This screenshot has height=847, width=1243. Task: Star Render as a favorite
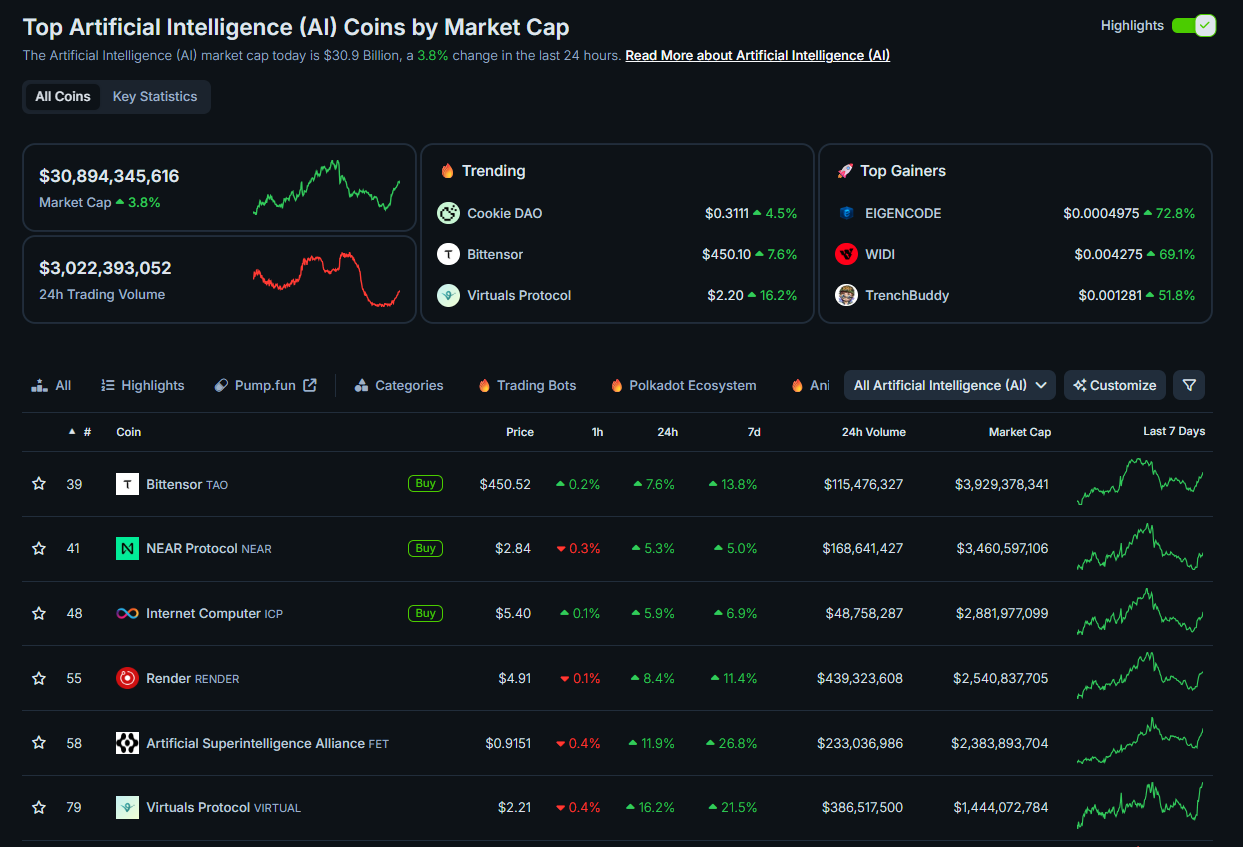point(39,678)
